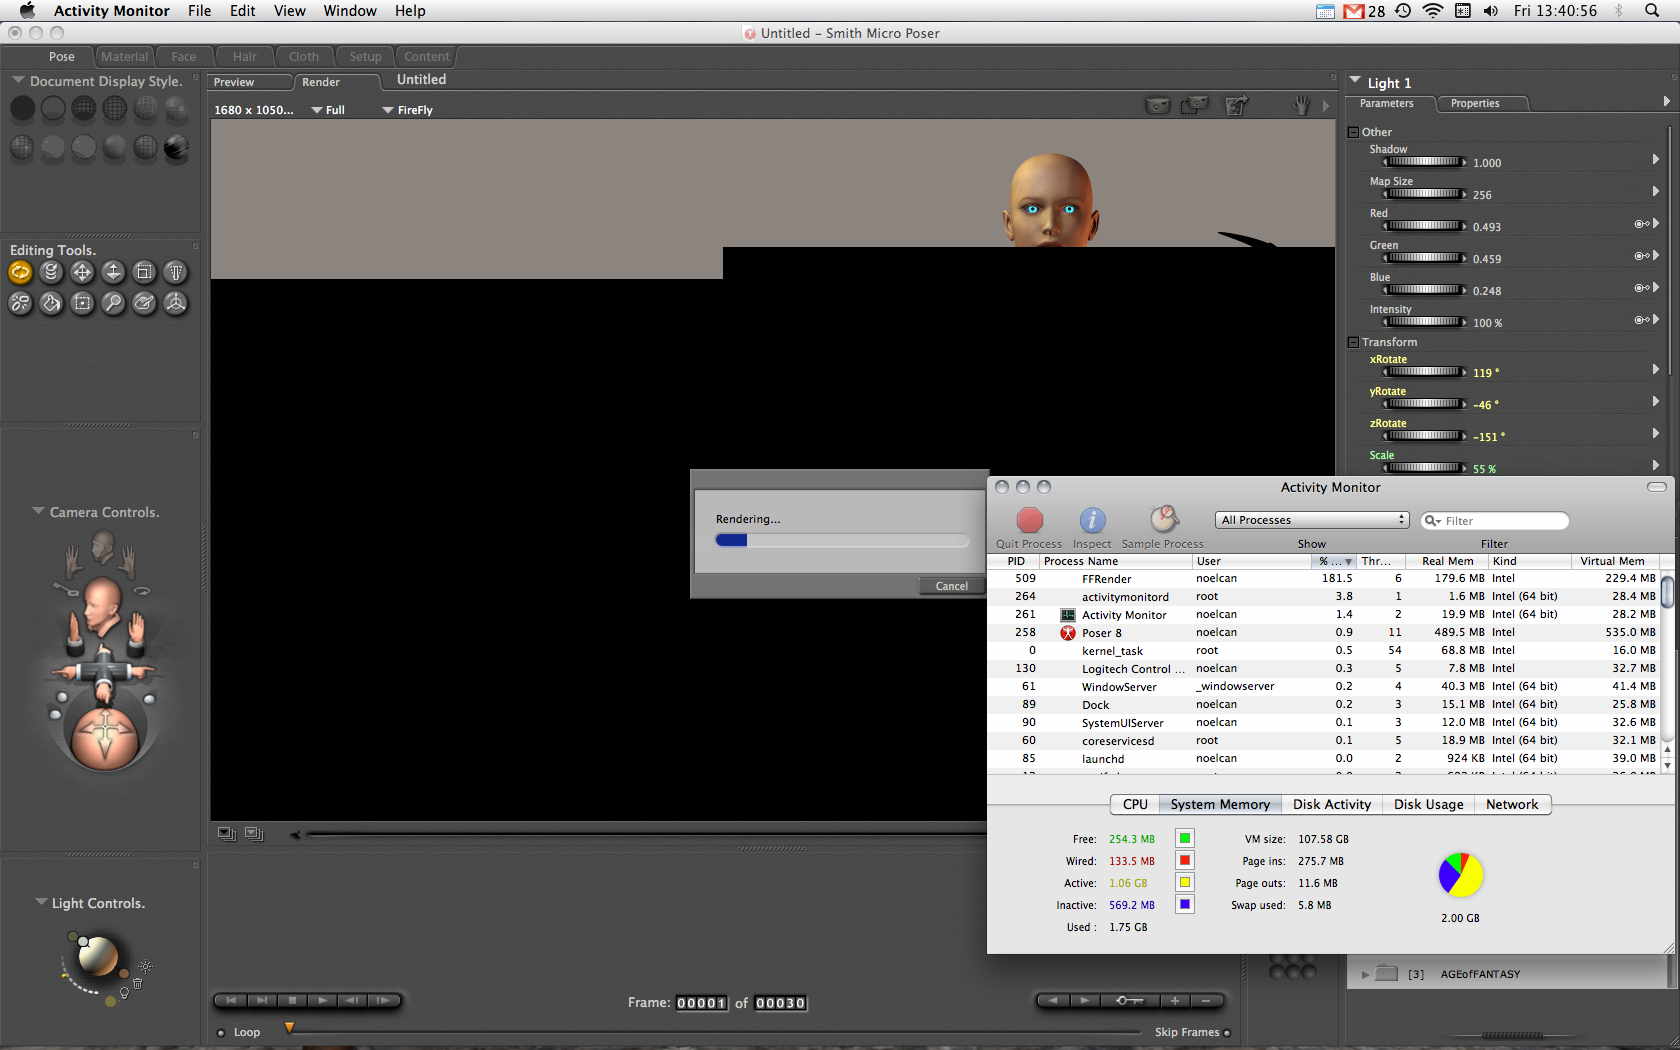
Task: Select the Rotate editing tool
Action: pos(20,272)
